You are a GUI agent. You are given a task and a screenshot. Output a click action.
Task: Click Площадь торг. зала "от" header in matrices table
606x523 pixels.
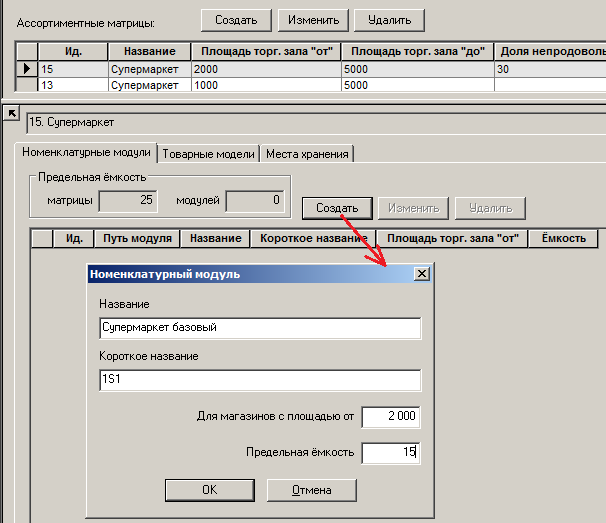tap(266, 51)
